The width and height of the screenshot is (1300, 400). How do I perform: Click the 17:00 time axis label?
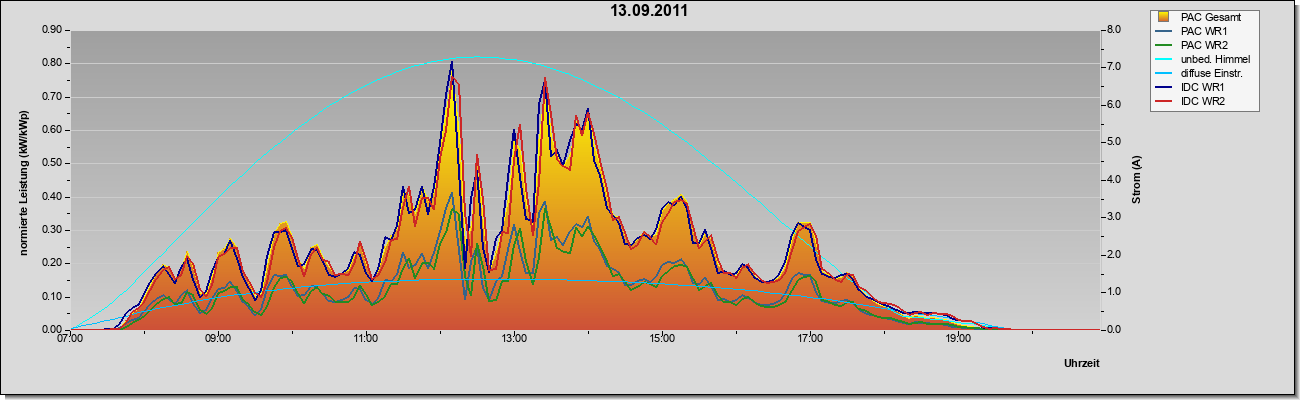810,338
